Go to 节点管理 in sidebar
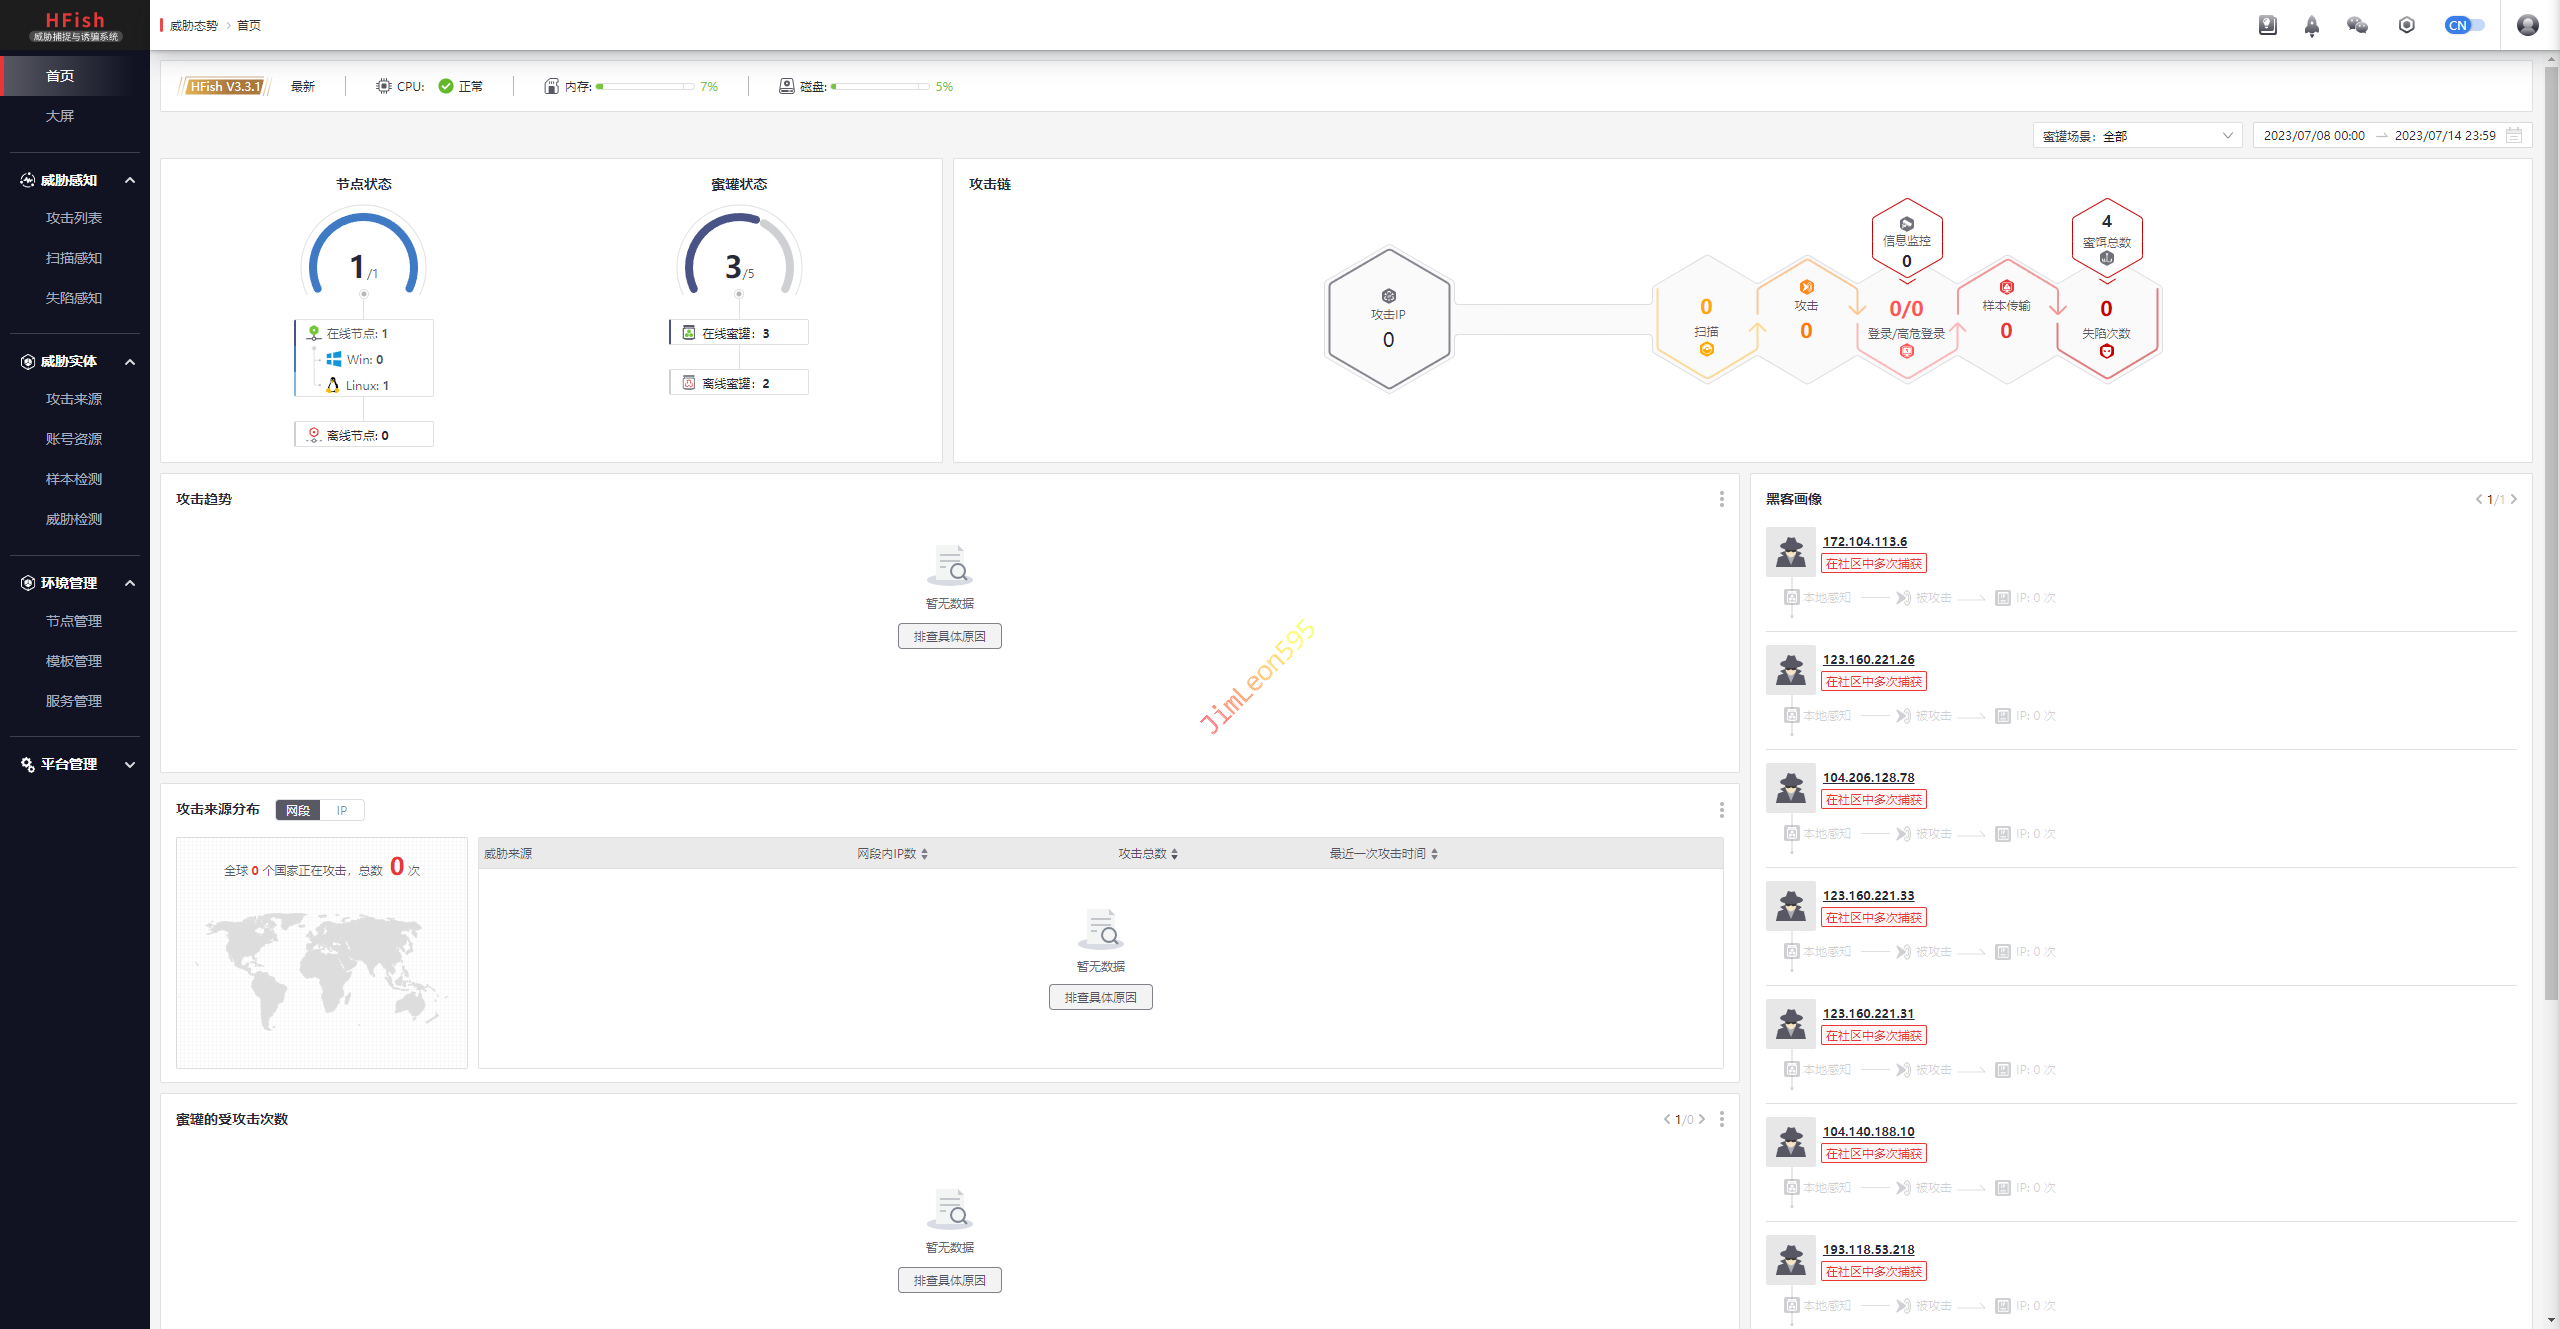This screenshot has height=1329, width=2560. (73, 621)
